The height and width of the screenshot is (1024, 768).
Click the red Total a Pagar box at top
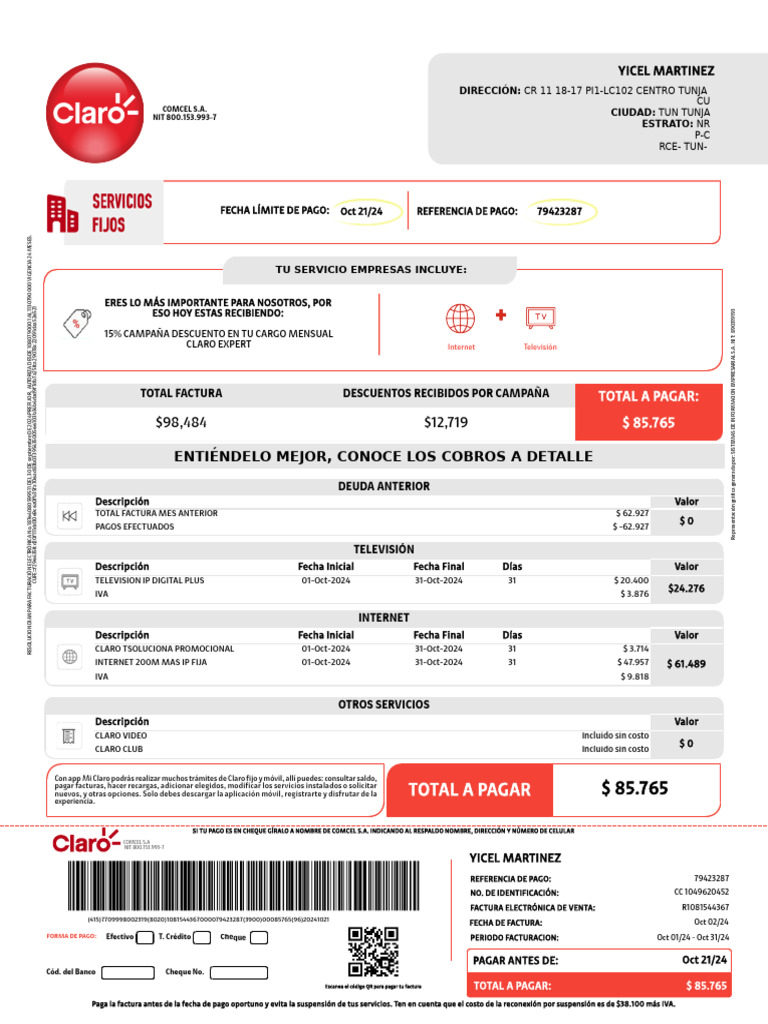coord(648,411)
